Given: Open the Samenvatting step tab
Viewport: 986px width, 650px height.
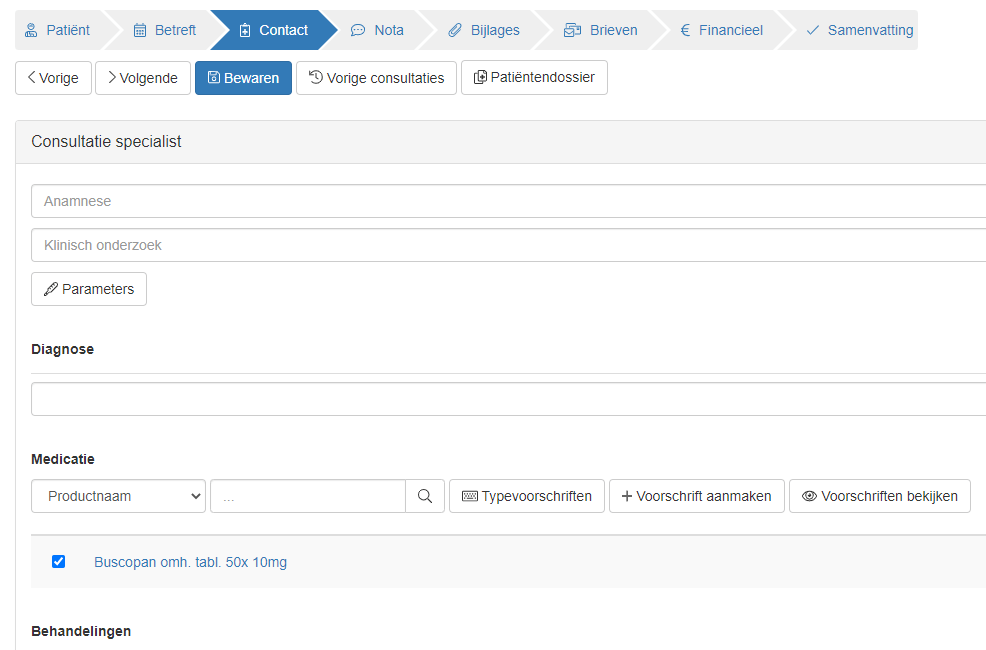Looking at the screenshot, I should pyautogui.click(x=860, y=30).
